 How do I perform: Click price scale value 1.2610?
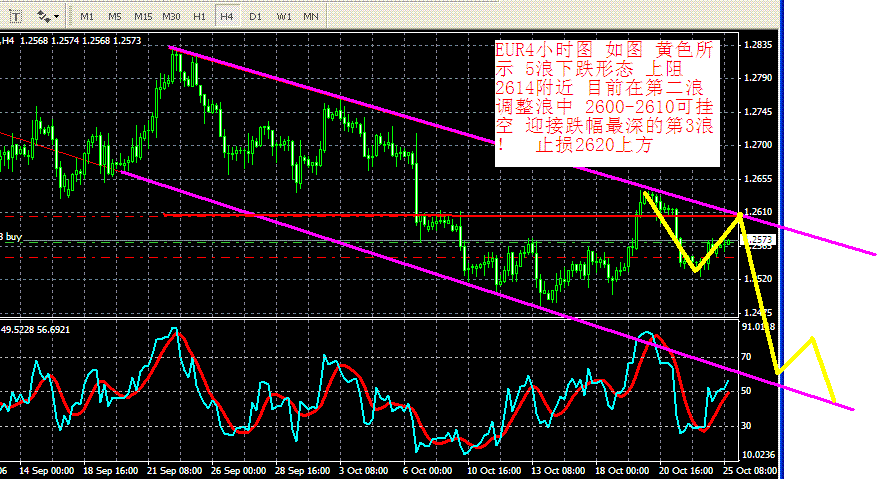[758, 211]
